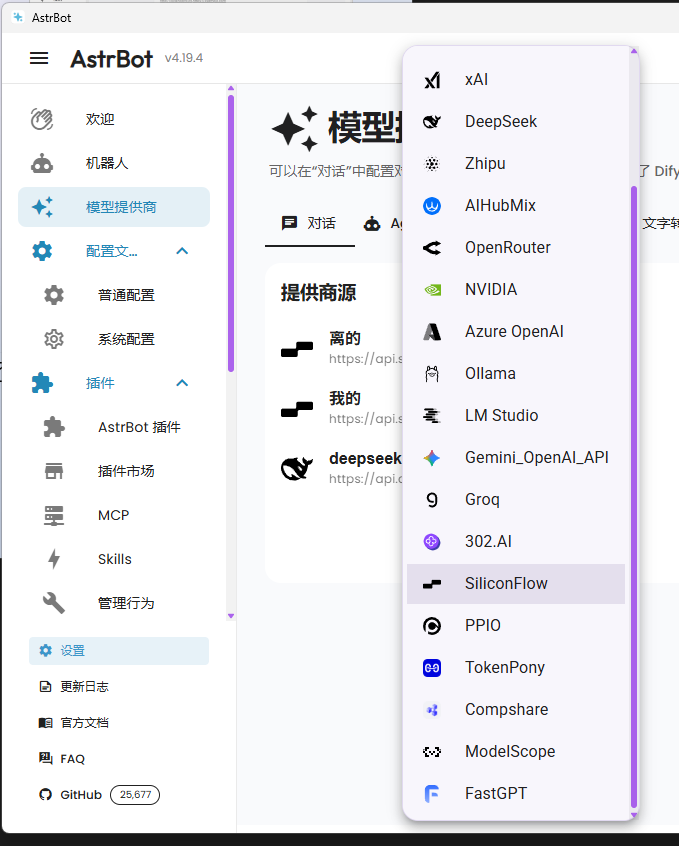Open the 欢迎 sidebar page
The image size is (679, 846).
114,119
